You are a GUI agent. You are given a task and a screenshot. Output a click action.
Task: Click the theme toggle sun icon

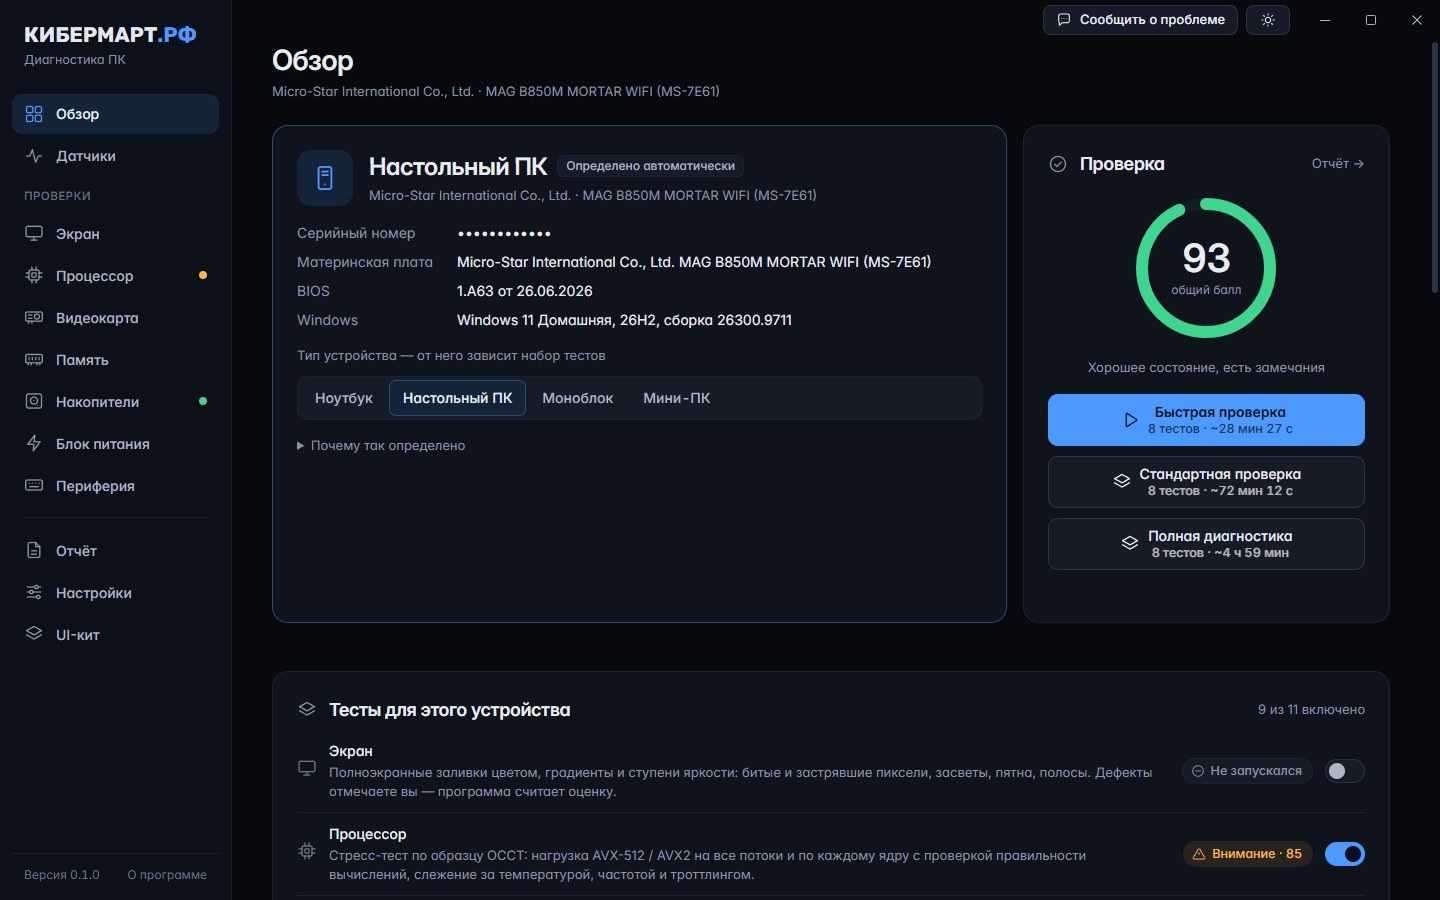[1268, 20]
